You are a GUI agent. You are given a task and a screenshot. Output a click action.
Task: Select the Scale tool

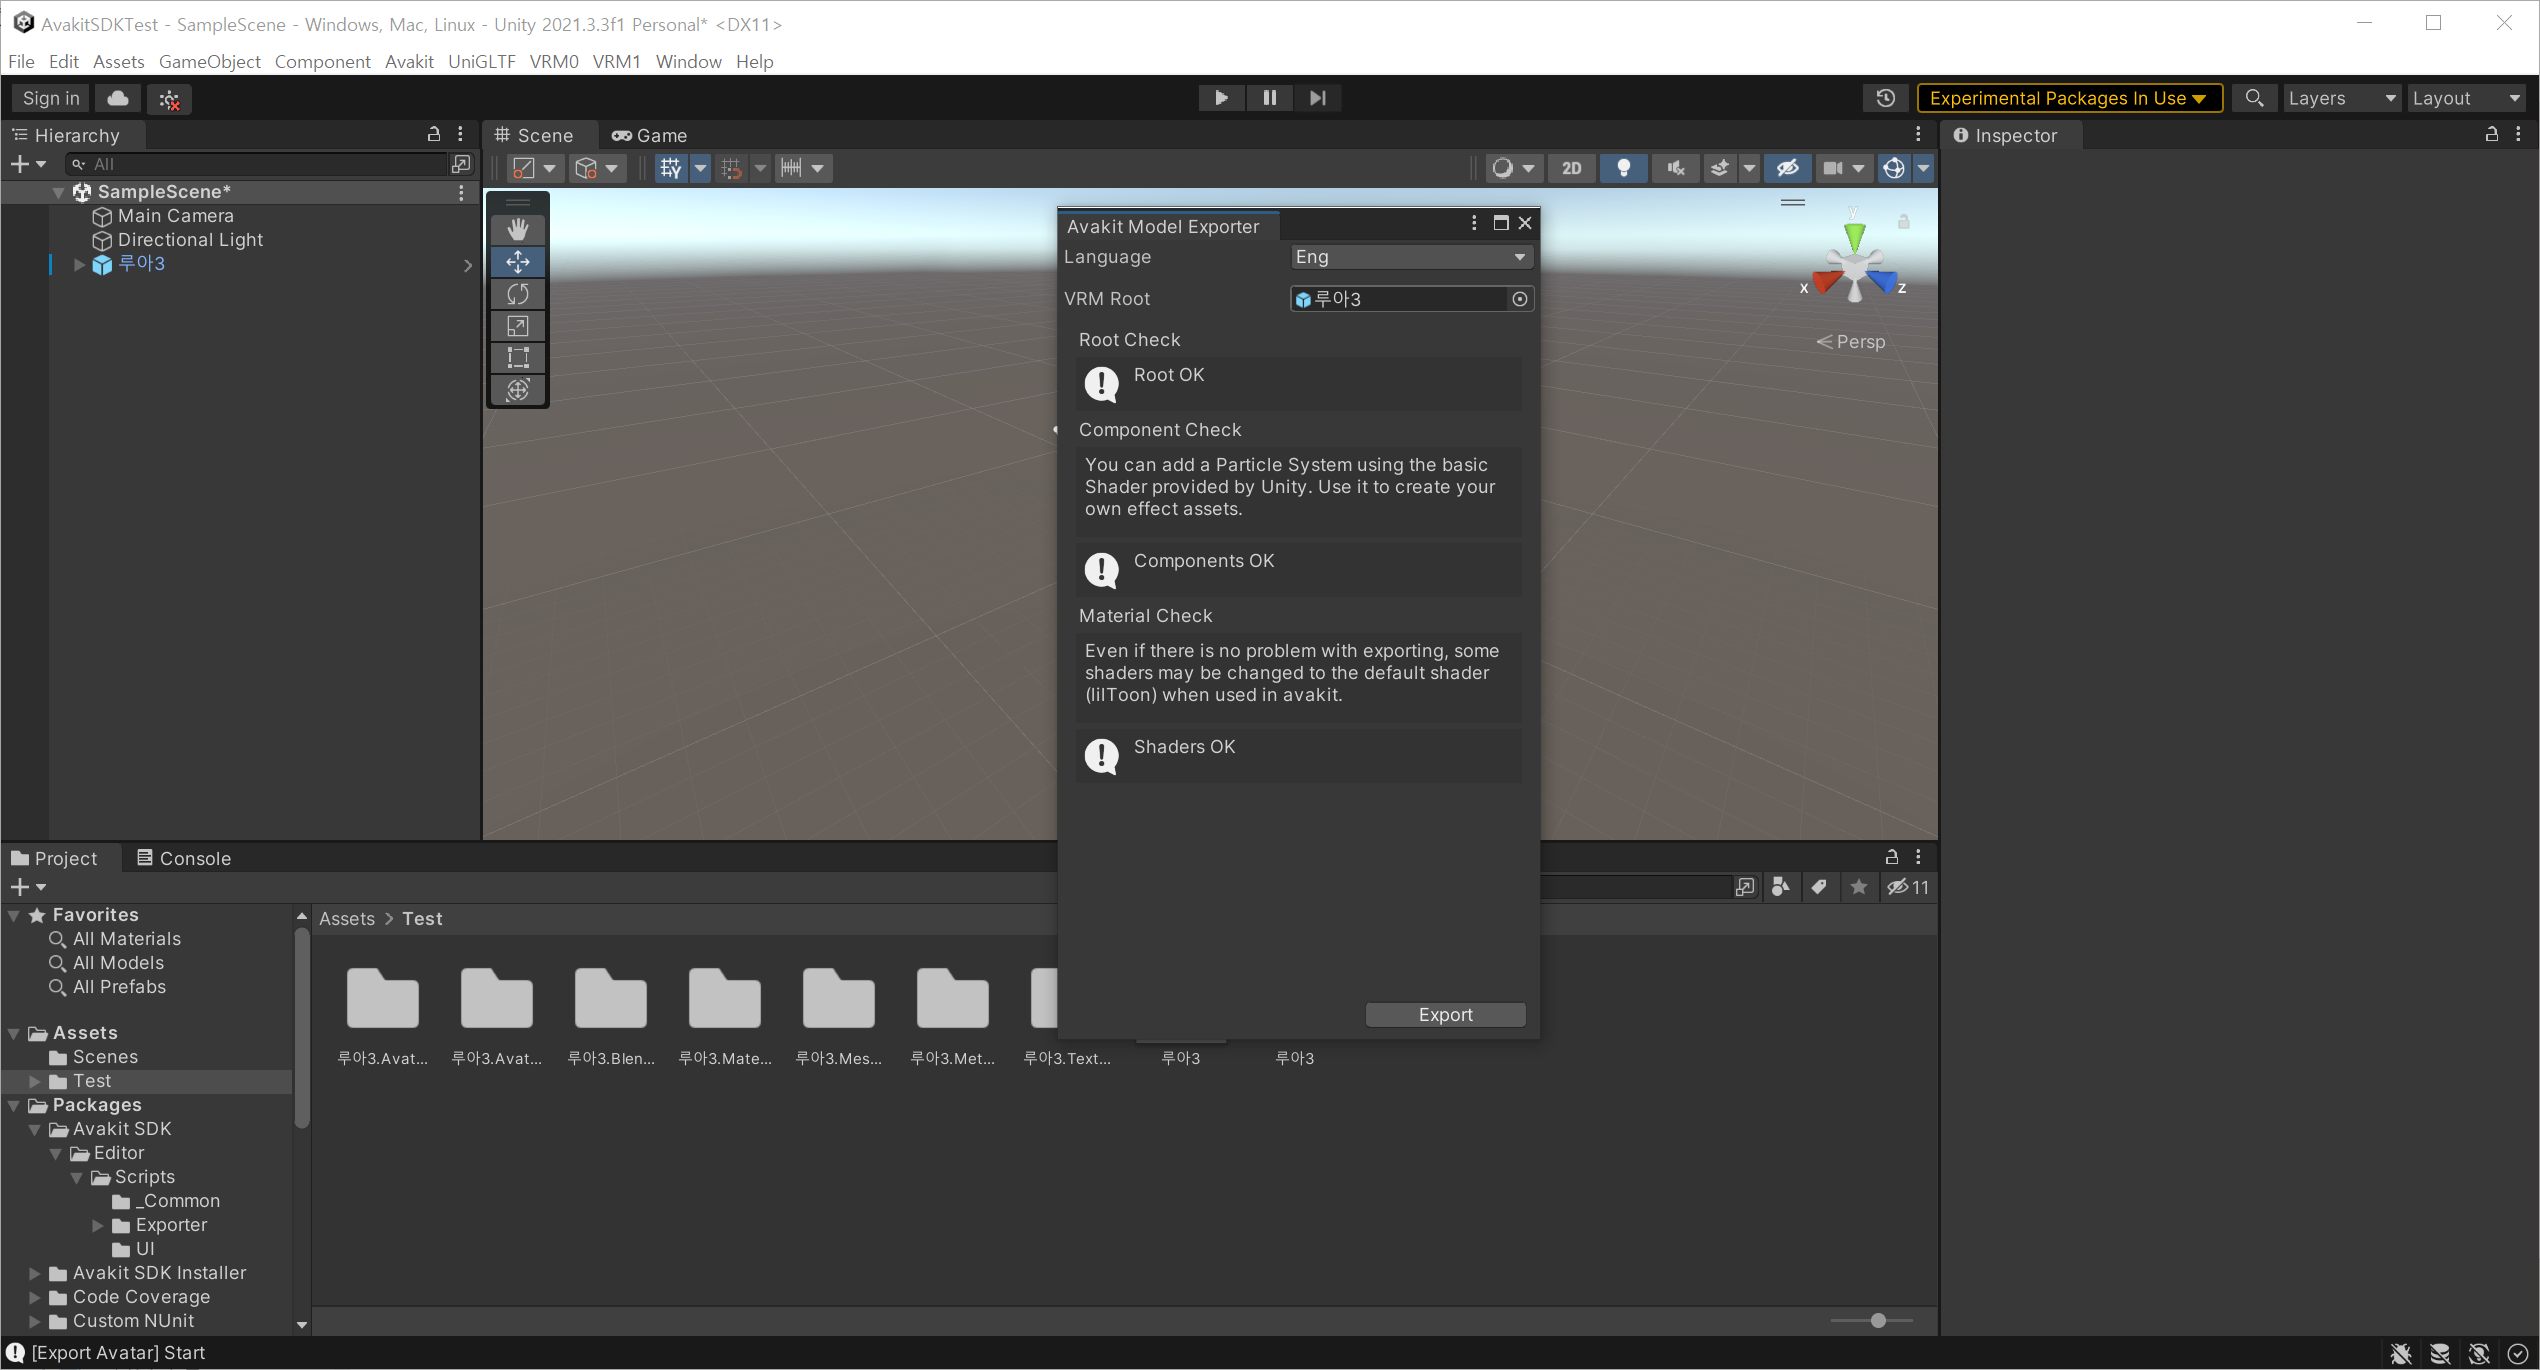pyautogui.click(x=517, y=325)
